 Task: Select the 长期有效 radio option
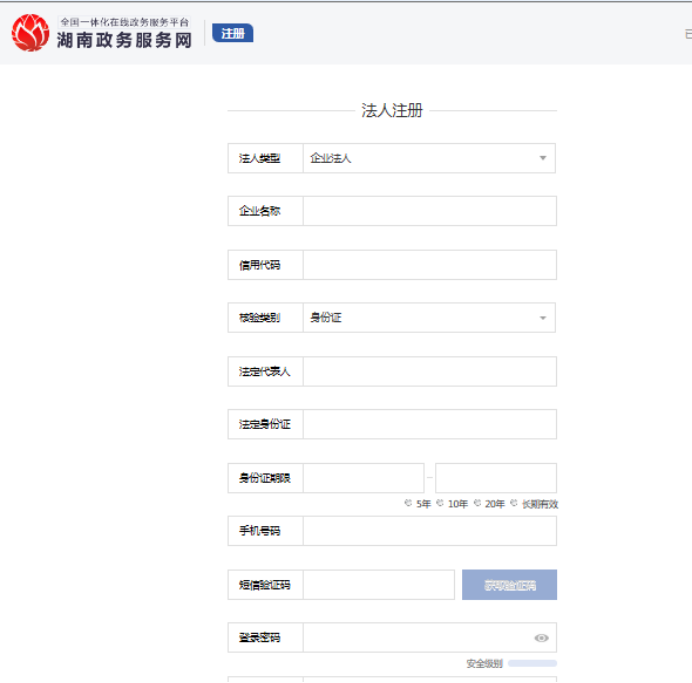click(x=514, y=504)
